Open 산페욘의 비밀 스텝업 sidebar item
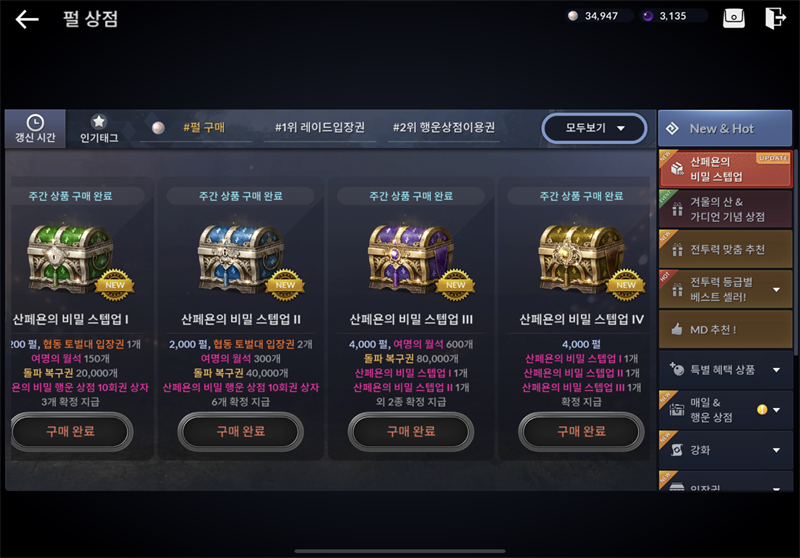800x558 pixels. [725, 169]
